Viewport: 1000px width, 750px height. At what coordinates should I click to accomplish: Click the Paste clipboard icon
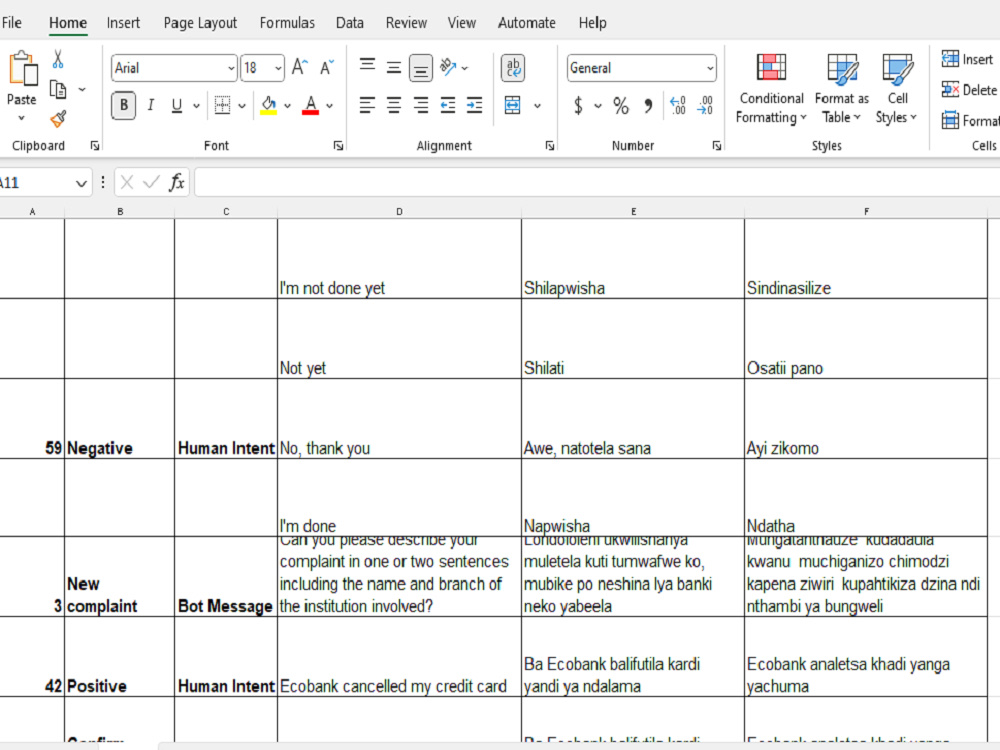[22, 68]
